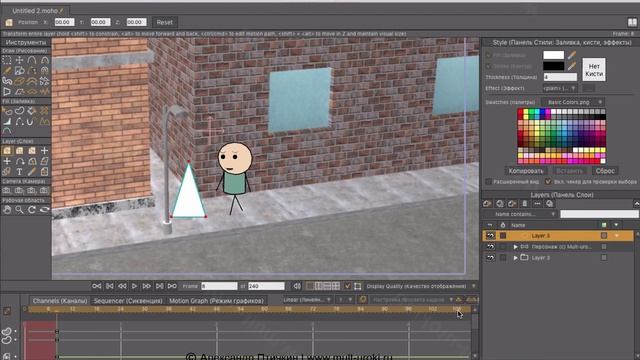Select the Paint Bucket tool
640x360 pixels.
pyautogui.click(x=32, y=111)
